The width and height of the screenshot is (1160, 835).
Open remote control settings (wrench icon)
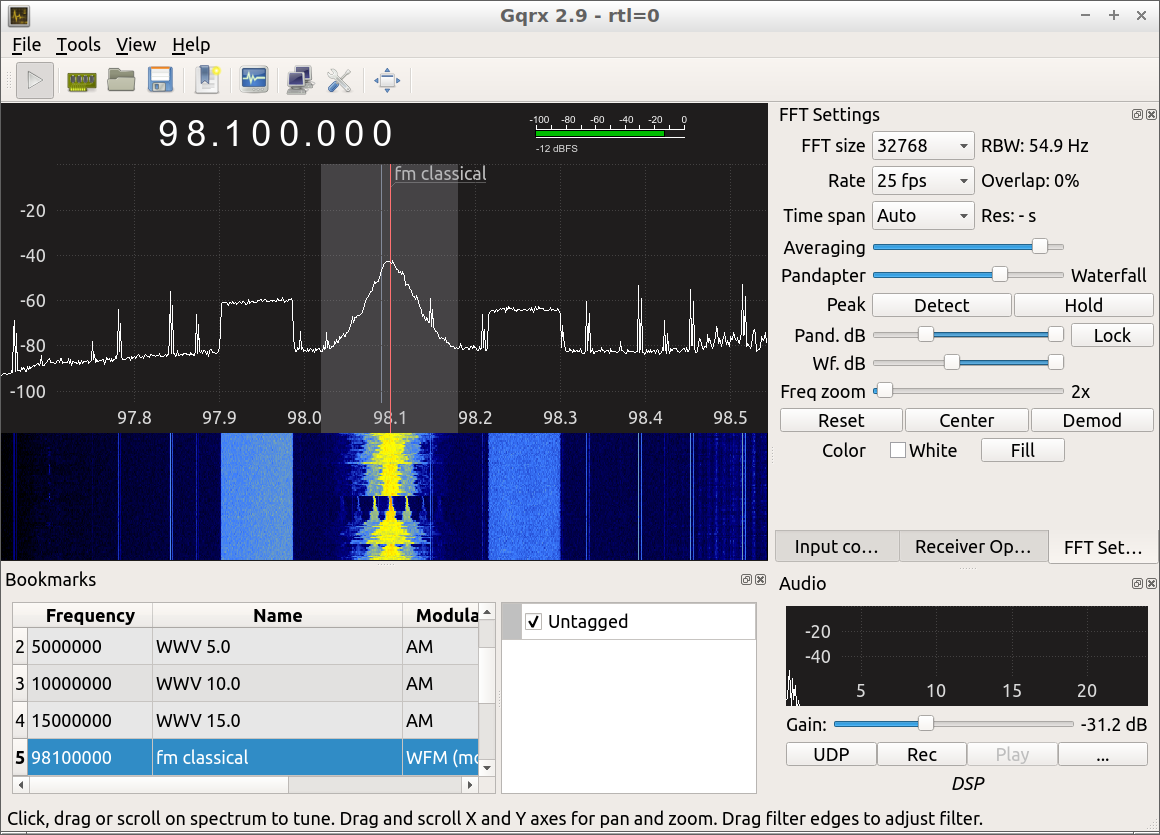[x=339, y=80]
